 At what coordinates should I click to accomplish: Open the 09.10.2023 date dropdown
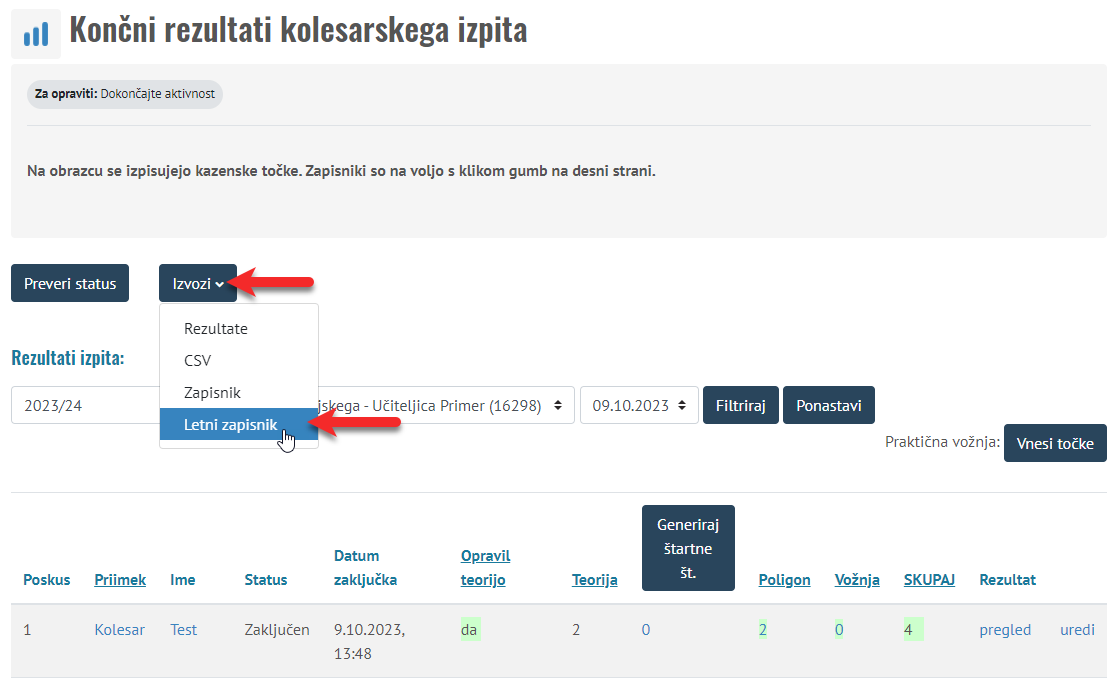[x=639, y=405]
